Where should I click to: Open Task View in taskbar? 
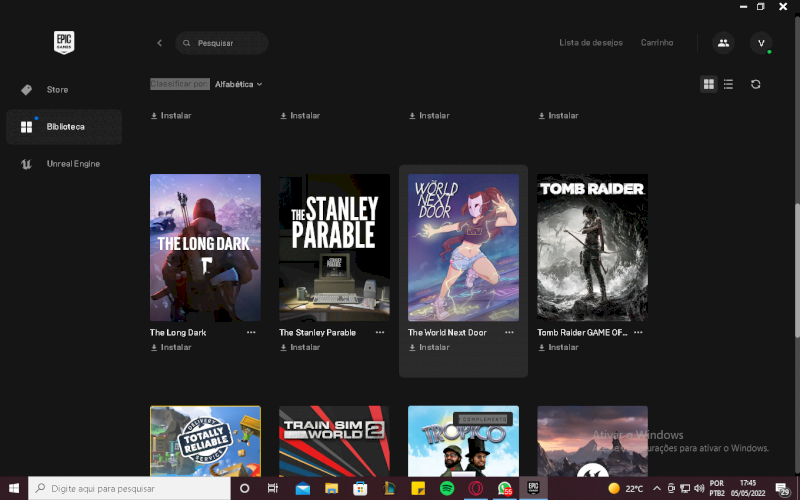[273, 488]
